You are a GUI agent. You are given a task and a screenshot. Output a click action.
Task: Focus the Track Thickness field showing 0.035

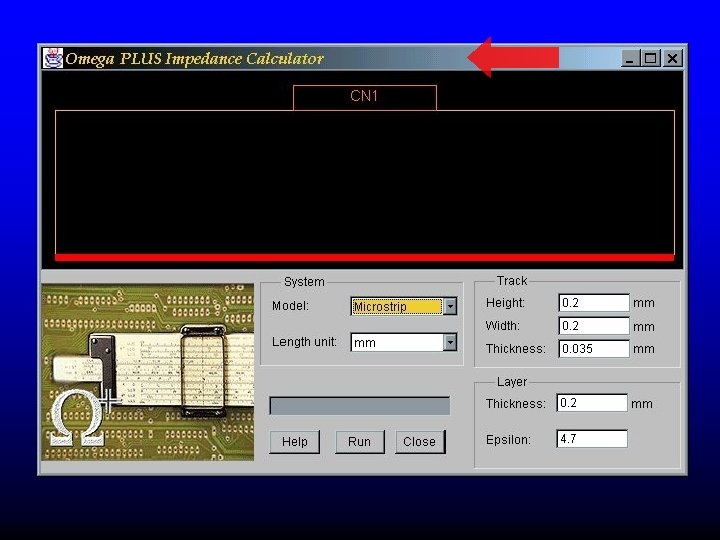[x=594, y=349]
